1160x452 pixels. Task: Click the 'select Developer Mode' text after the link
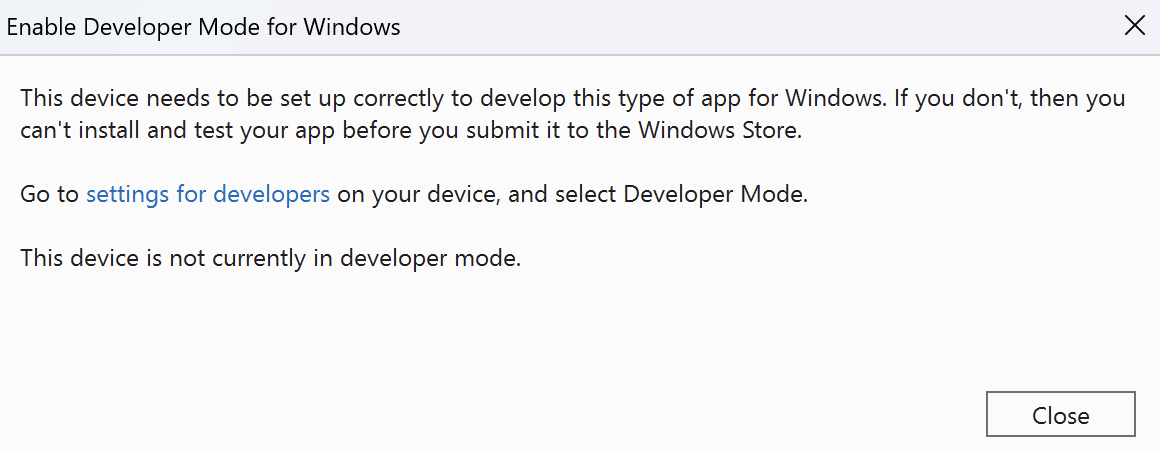click(x=678, y=195)
